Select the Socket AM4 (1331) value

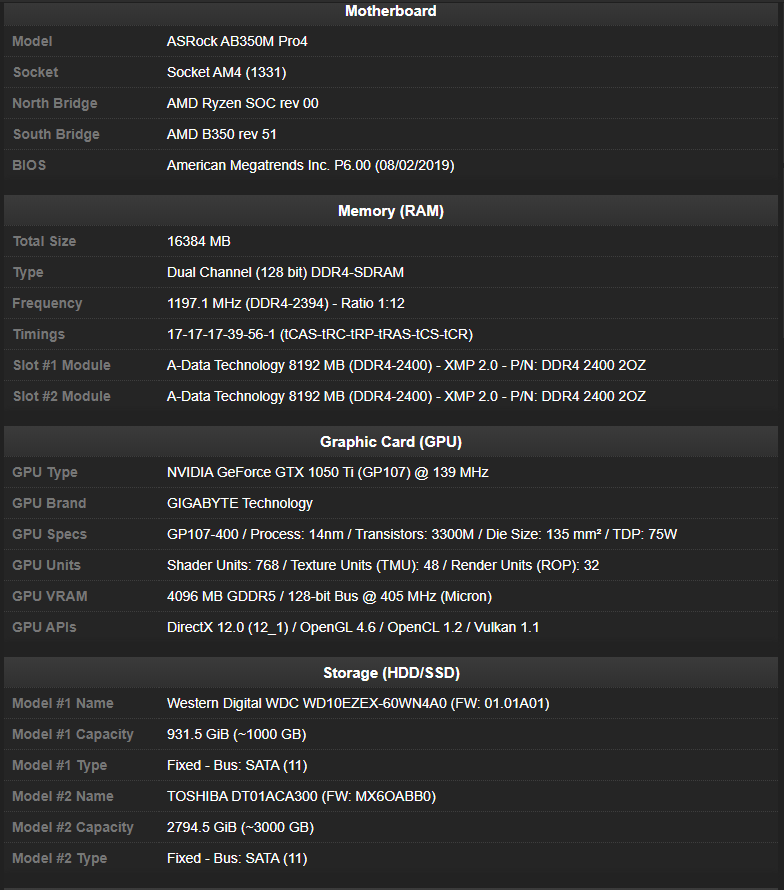(x=227, y=73)
